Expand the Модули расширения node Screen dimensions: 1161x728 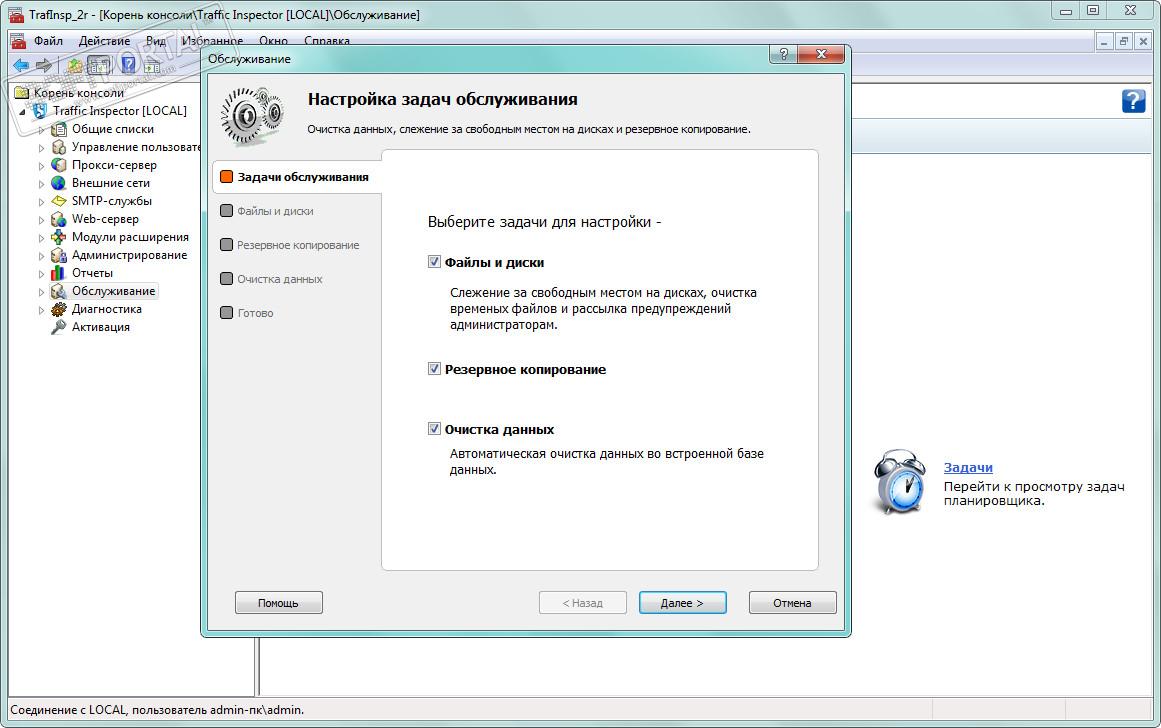[41, 238]
